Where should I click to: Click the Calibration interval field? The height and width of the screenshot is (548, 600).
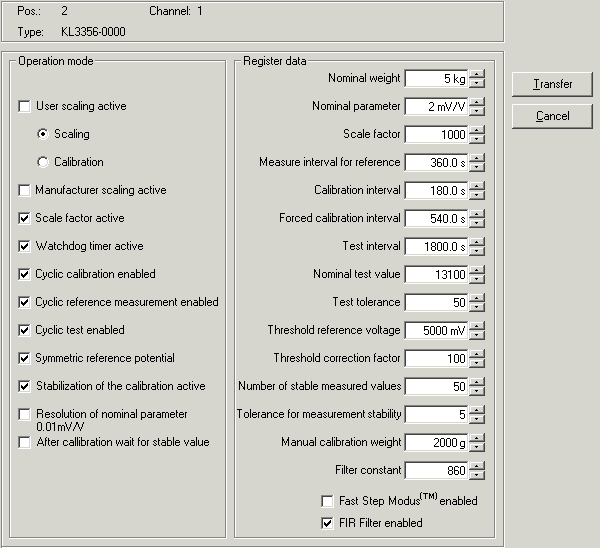point(436,191)
